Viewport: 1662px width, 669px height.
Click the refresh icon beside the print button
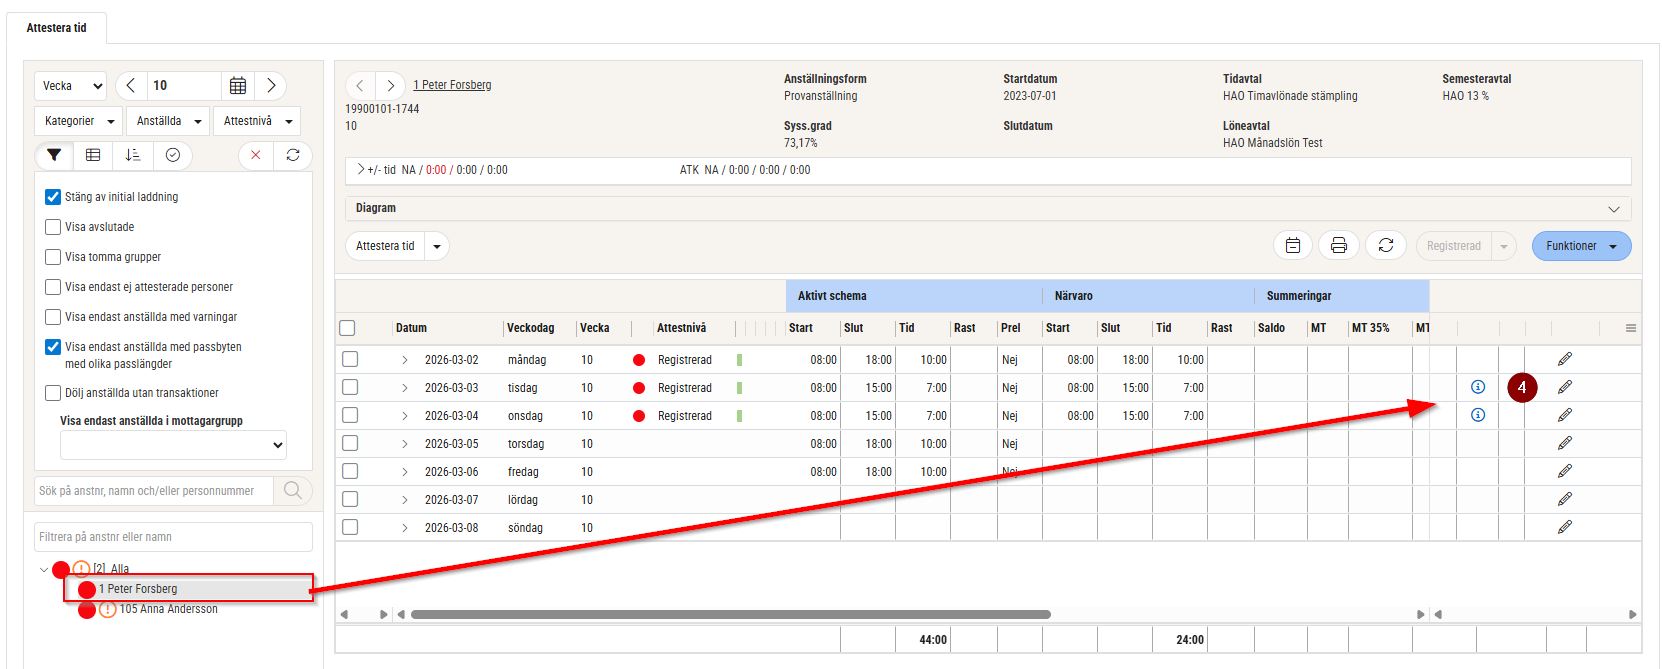tap(1385, 246)
